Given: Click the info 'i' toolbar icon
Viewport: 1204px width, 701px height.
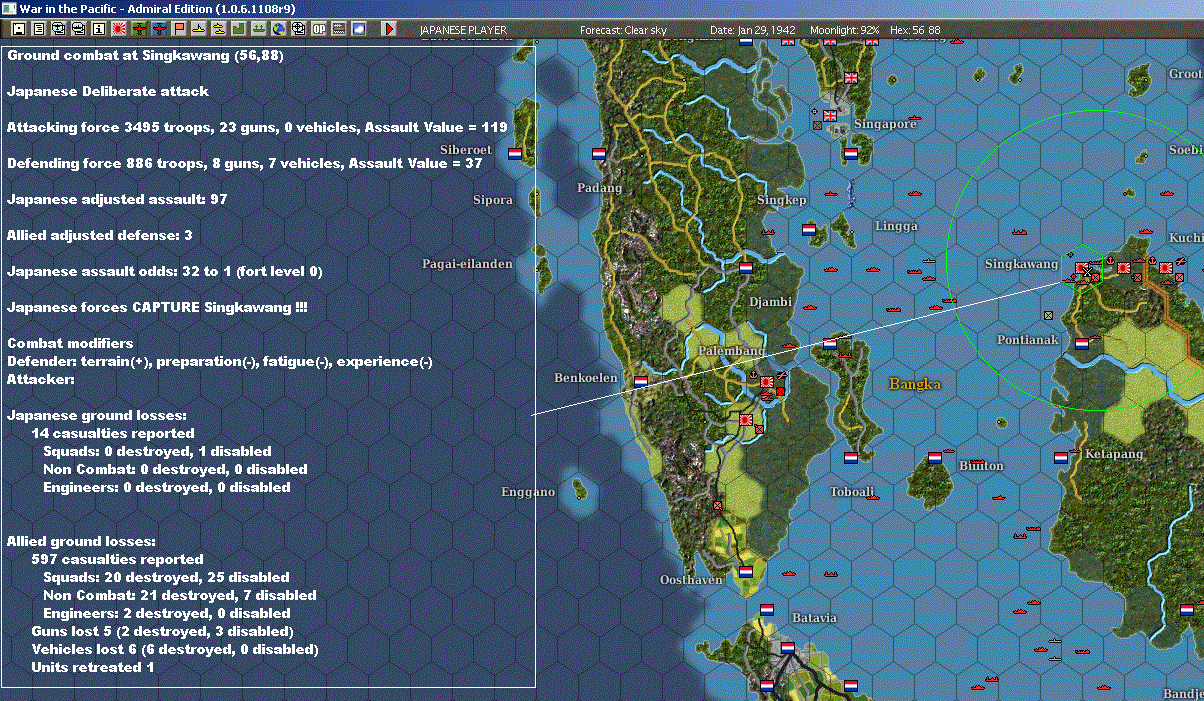Looking at the screenshot, I should 98,29.
